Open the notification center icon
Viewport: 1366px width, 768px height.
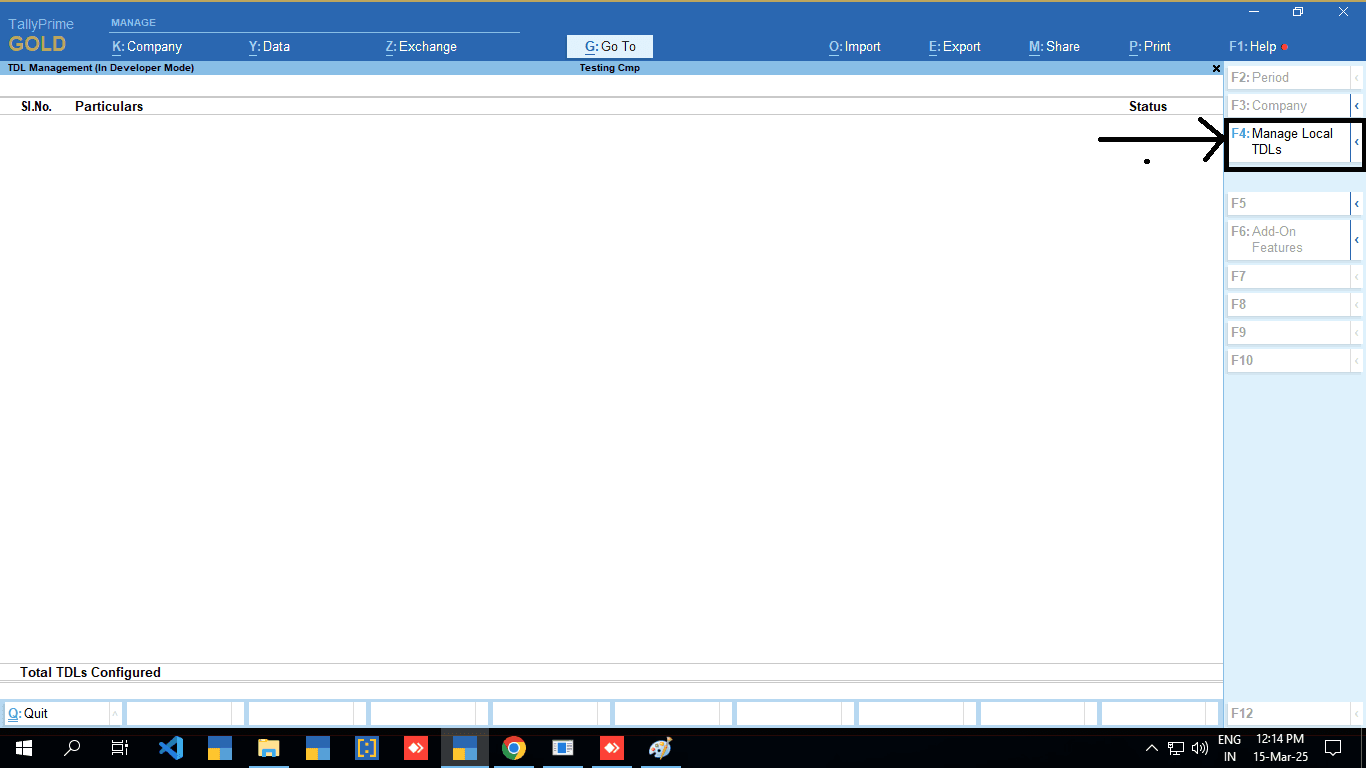click(1333, 747)
